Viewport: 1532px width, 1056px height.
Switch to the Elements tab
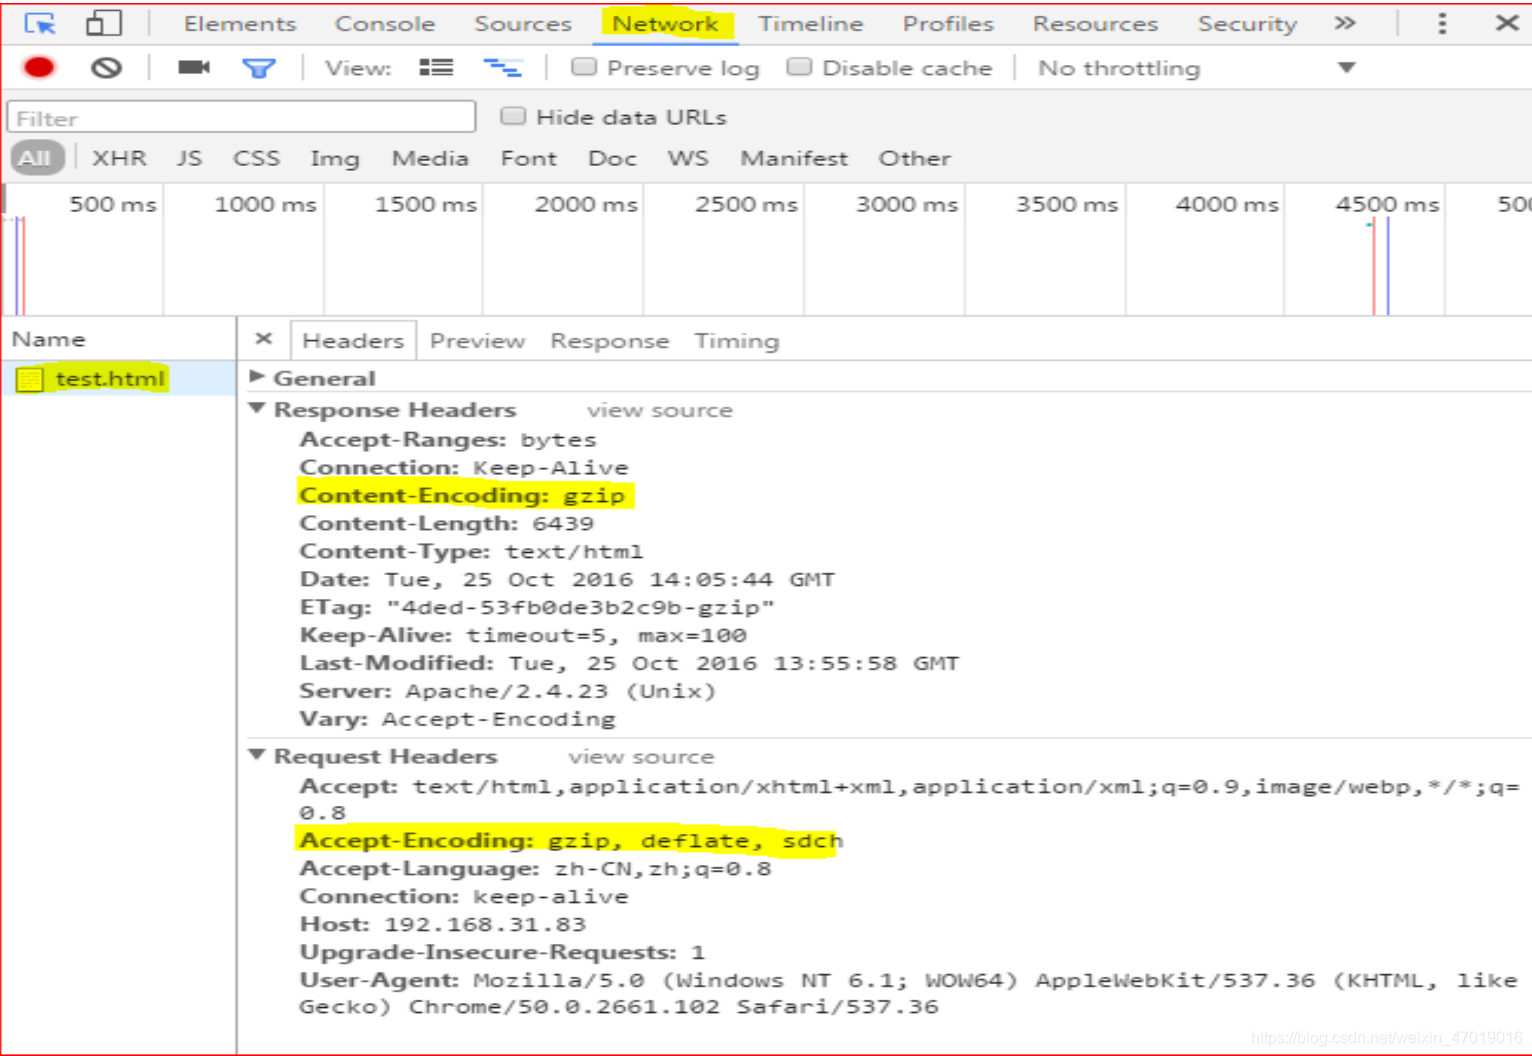pyautogui.click(x=240, y=24)
